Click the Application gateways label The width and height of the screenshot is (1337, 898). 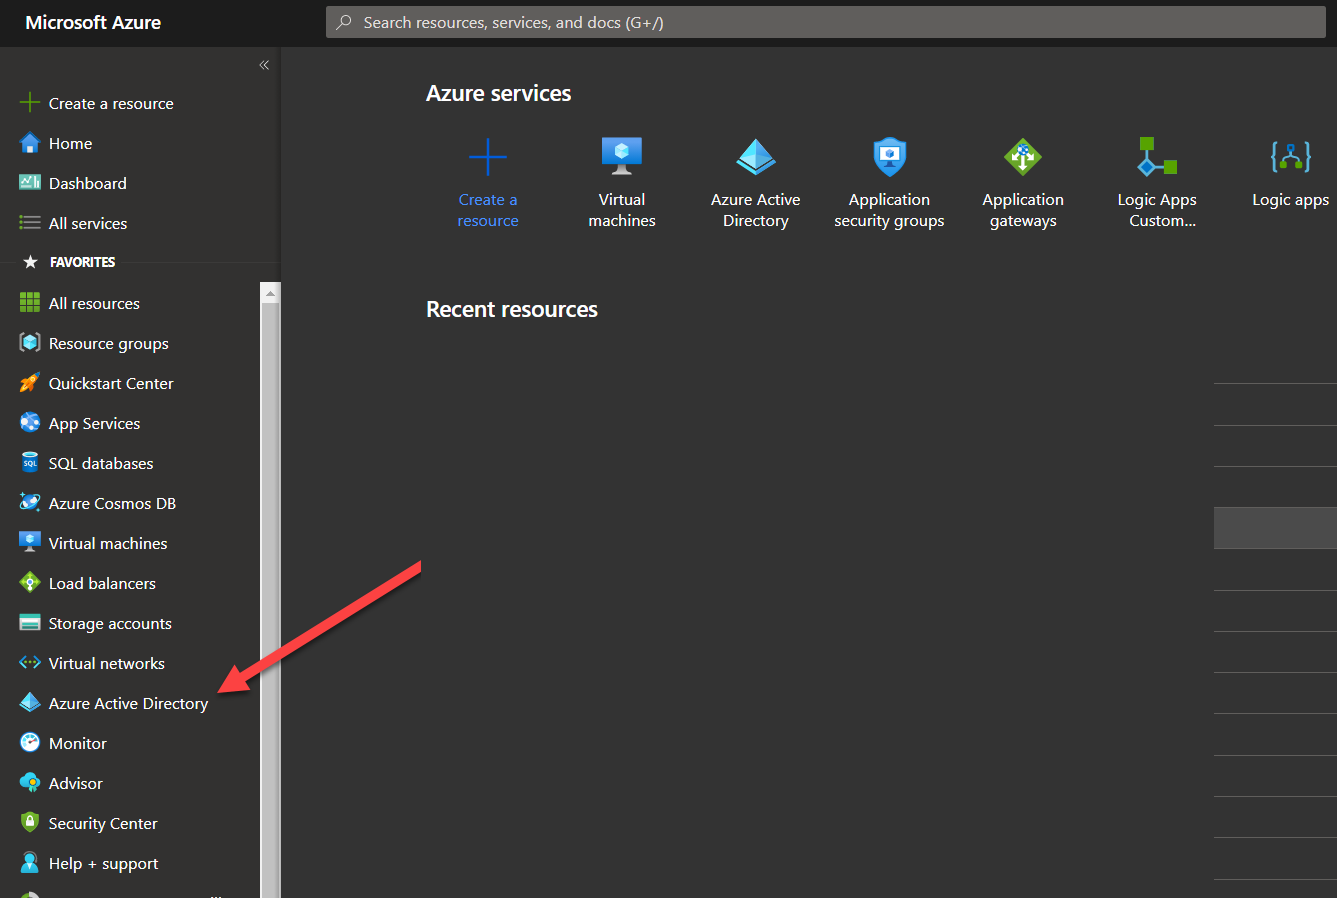pyautogui.click(x=1023, y=210)
